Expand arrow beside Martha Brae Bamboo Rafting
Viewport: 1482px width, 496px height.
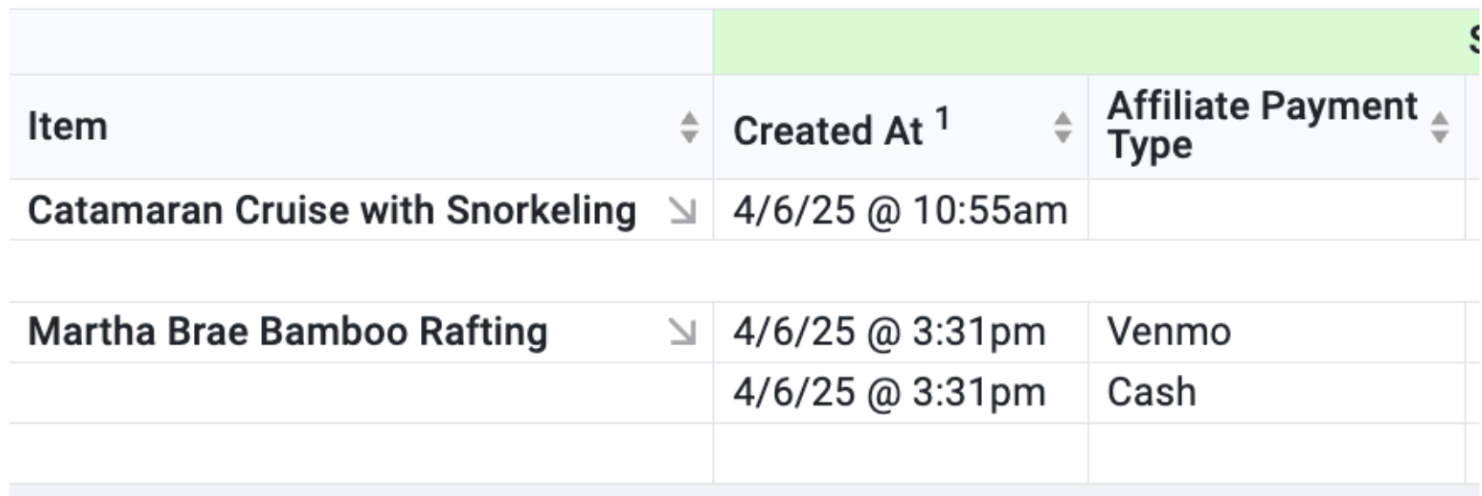click(683, 332)
